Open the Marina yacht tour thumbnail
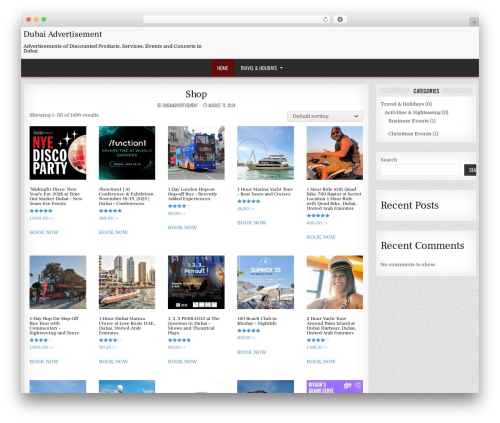500x423 pixels. click(x=266, y=153)
